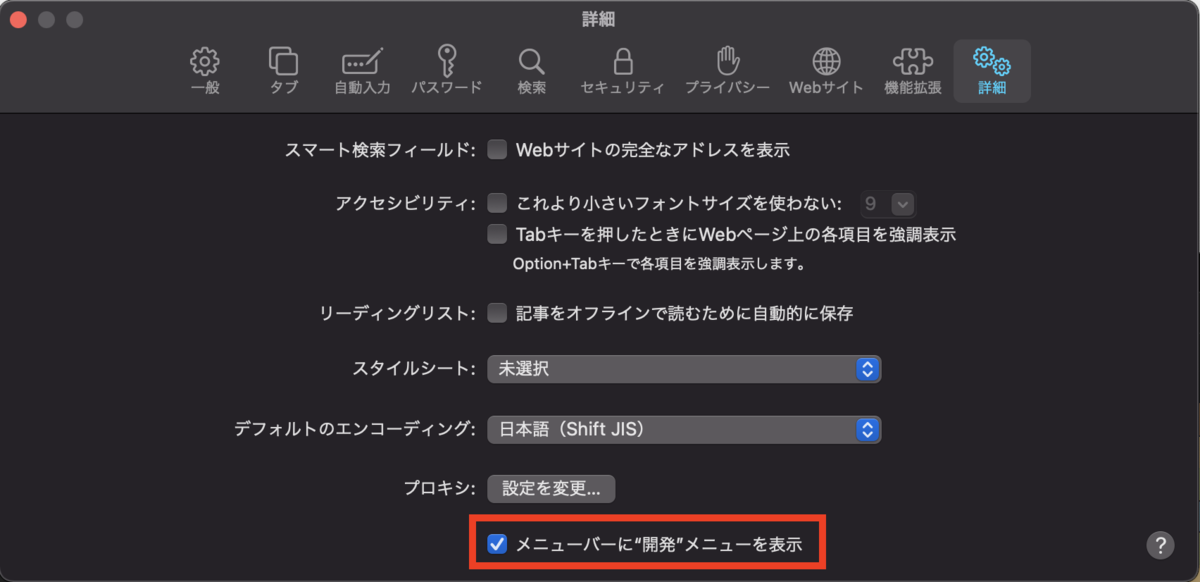
Task: Open the パスワード (Passwords) pane
Action: coord(444,68)
